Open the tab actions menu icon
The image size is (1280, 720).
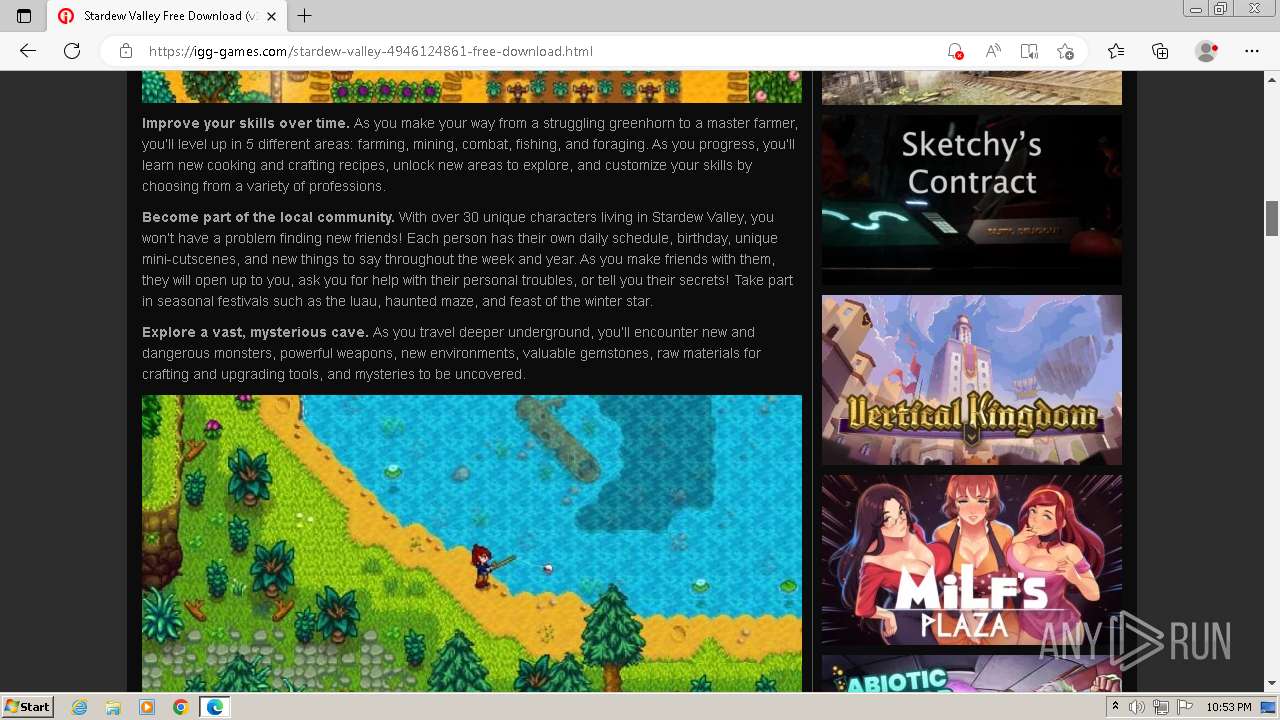[x=24, y=16]
